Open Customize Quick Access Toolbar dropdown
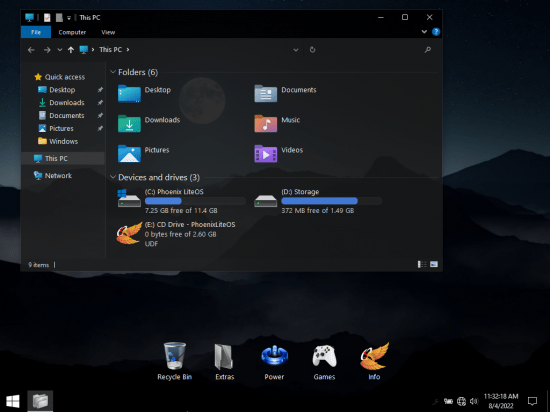The height and width of the screenshot is (412, 550). point(69,18)
